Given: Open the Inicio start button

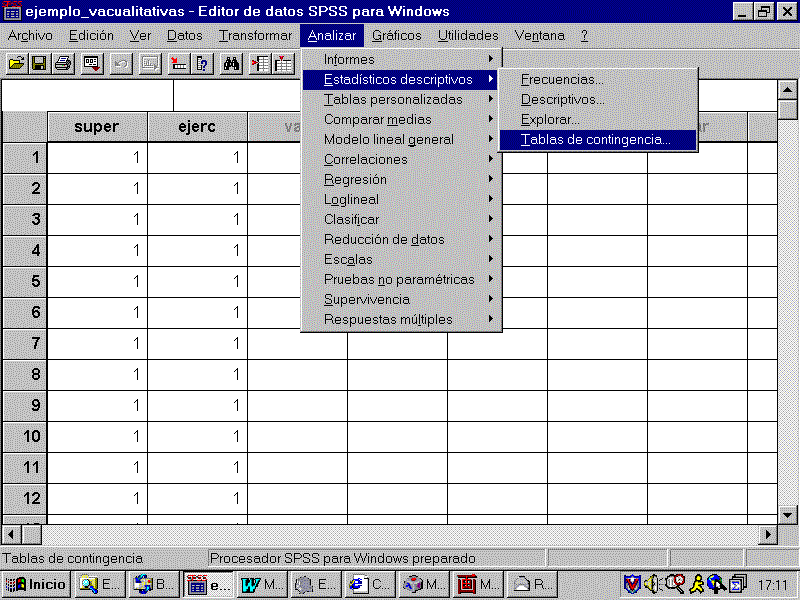Looking at the screenshot, I should coord(36,584).
